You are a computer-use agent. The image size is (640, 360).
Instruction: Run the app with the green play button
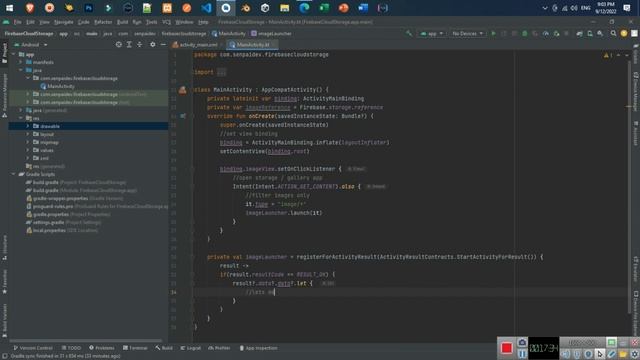pyautogui.click(x=493, y=33)
